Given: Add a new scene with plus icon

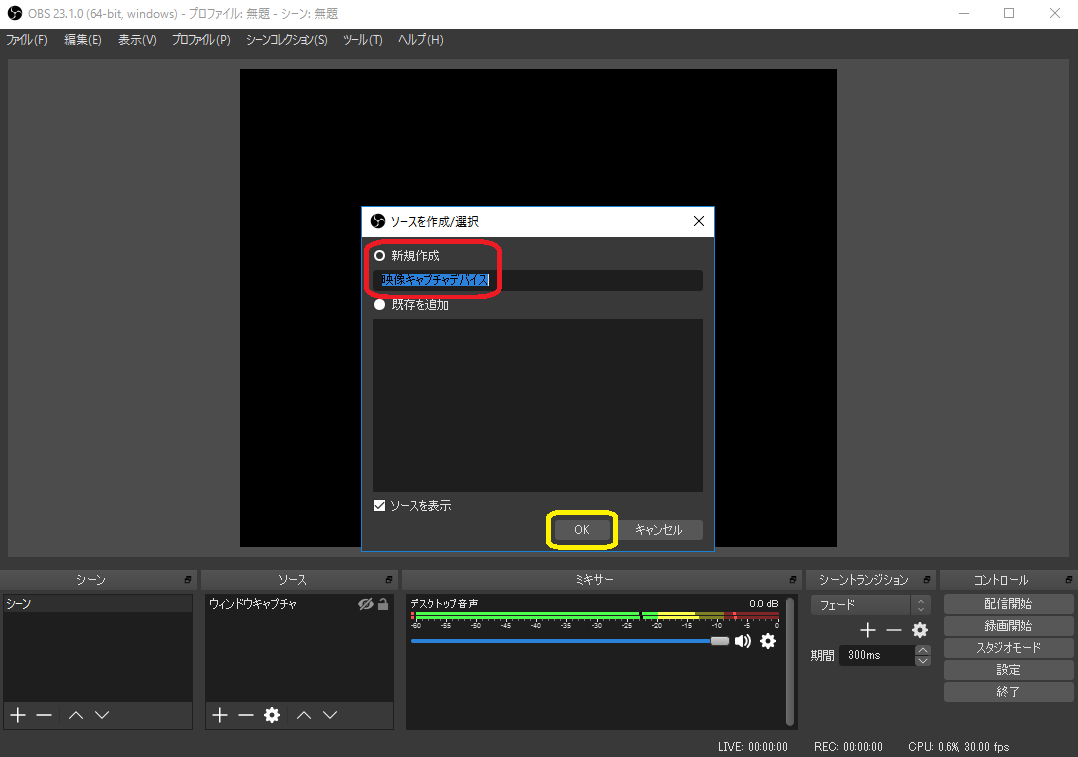Looking at the screenshot, I should click(x=17, y=715).
